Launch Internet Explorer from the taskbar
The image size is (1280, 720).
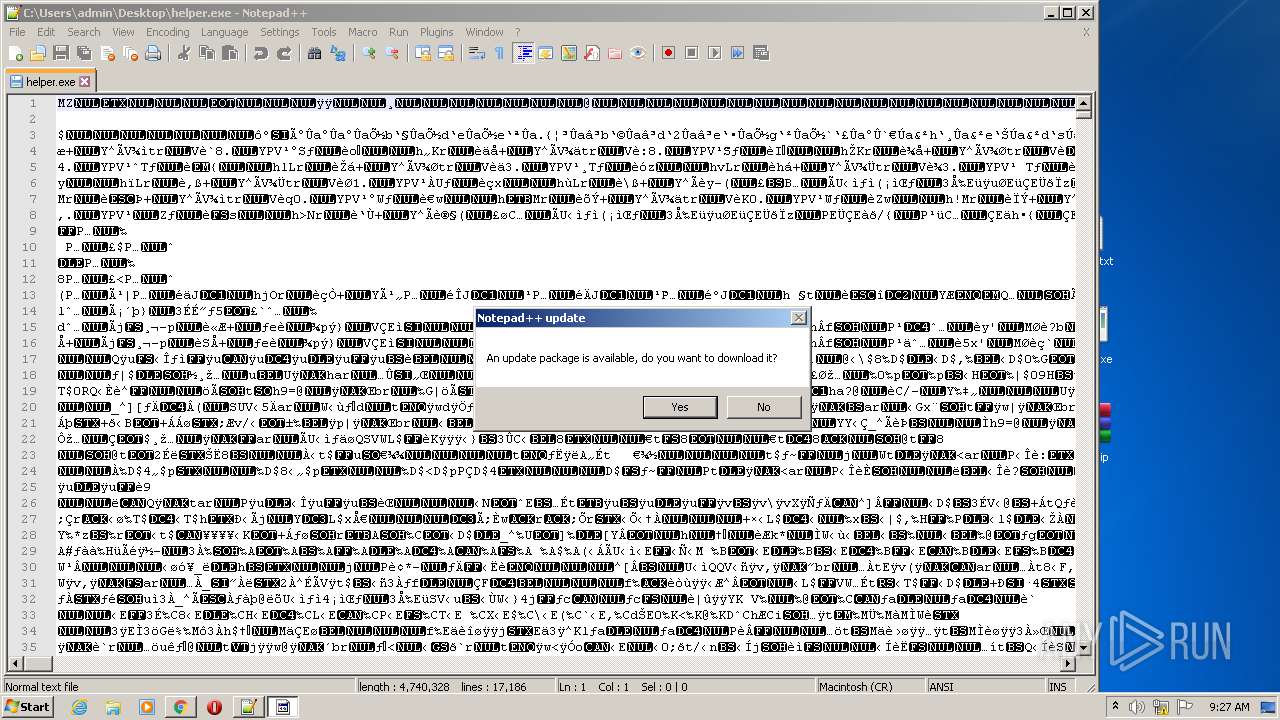[80, 707]
